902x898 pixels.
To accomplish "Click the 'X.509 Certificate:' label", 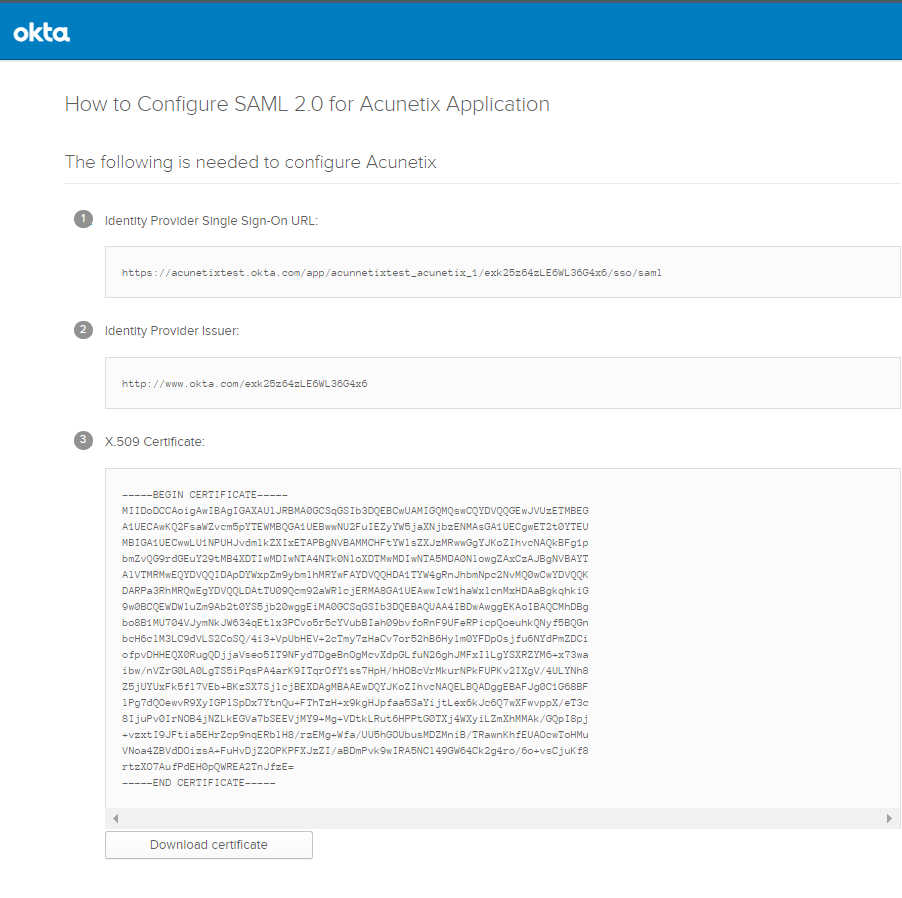I will click(154, 442).
